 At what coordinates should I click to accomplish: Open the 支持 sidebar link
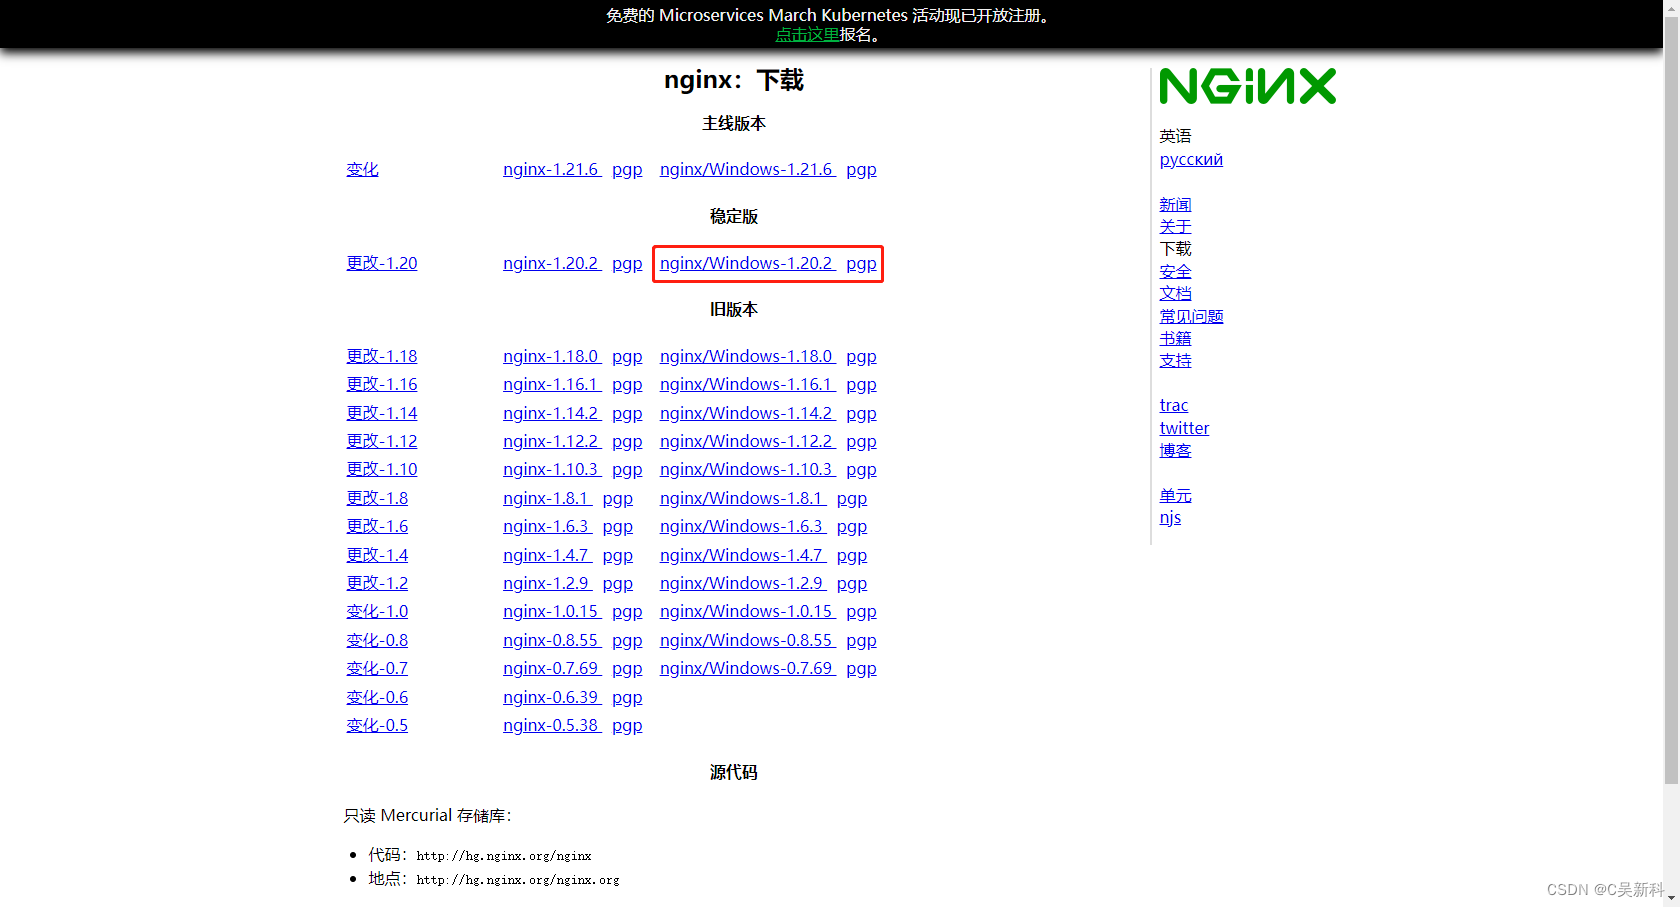pyautogui.click(x=1175, y=360)
